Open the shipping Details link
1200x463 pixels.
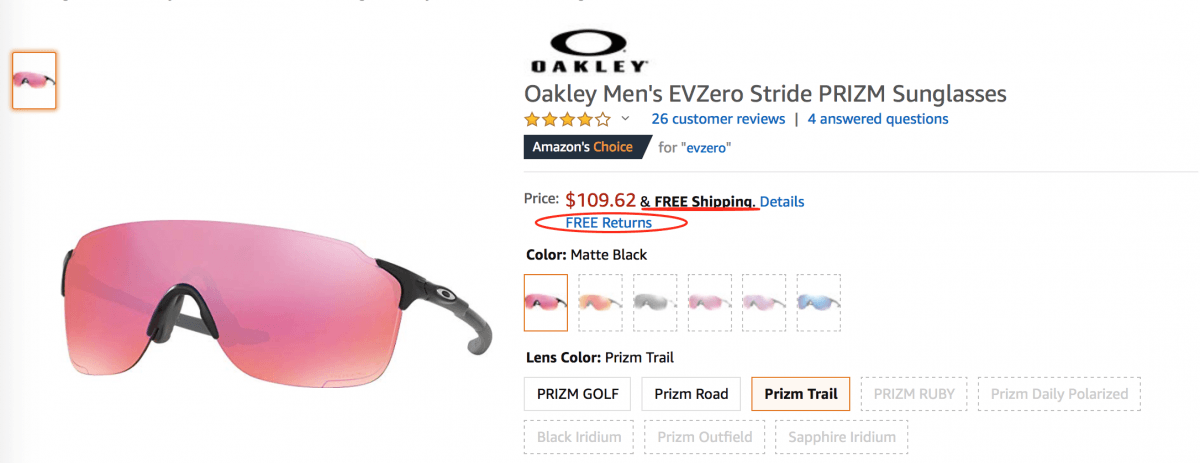pyautogui.click(x=782, y=201)
